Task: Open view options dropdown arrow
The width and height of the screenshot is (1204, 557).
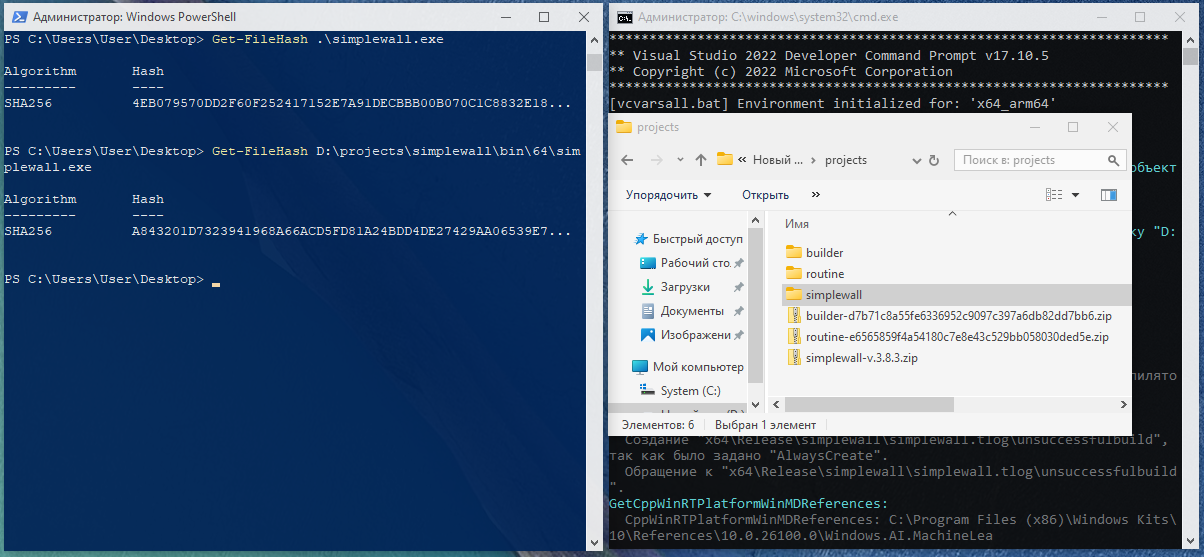Action: point(1076,195)
